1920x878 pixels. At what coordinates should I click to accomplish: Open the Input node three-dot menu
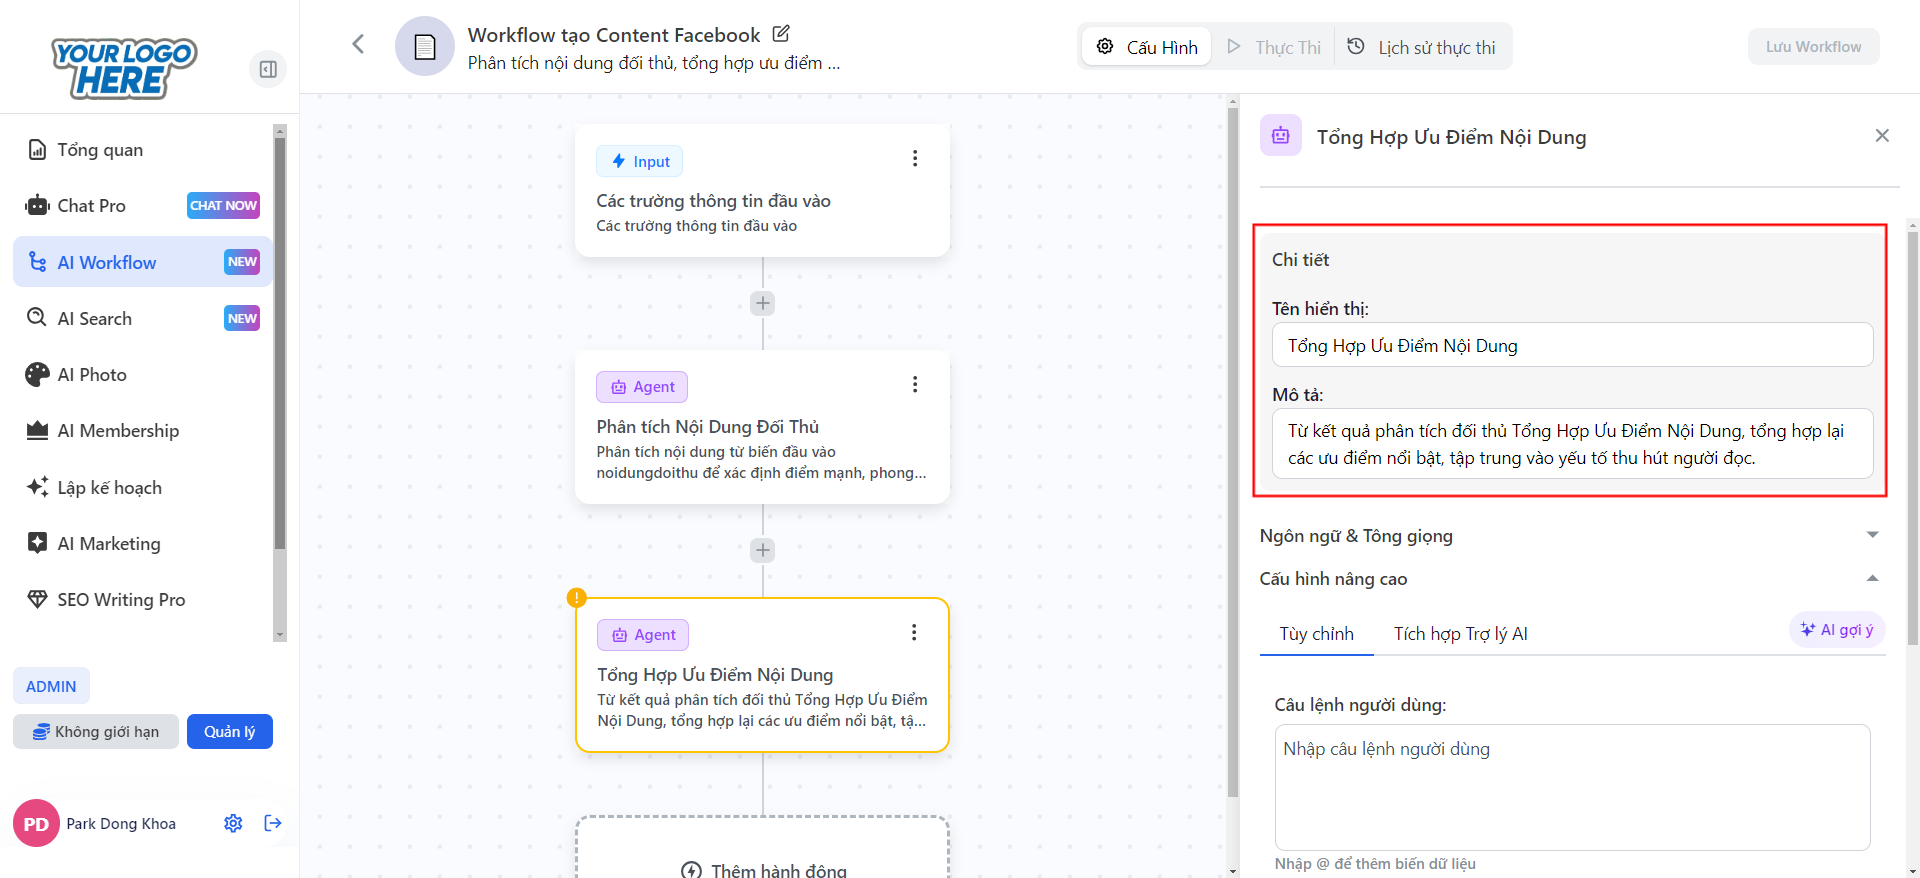pyautogui.click(x=914, y=159)
